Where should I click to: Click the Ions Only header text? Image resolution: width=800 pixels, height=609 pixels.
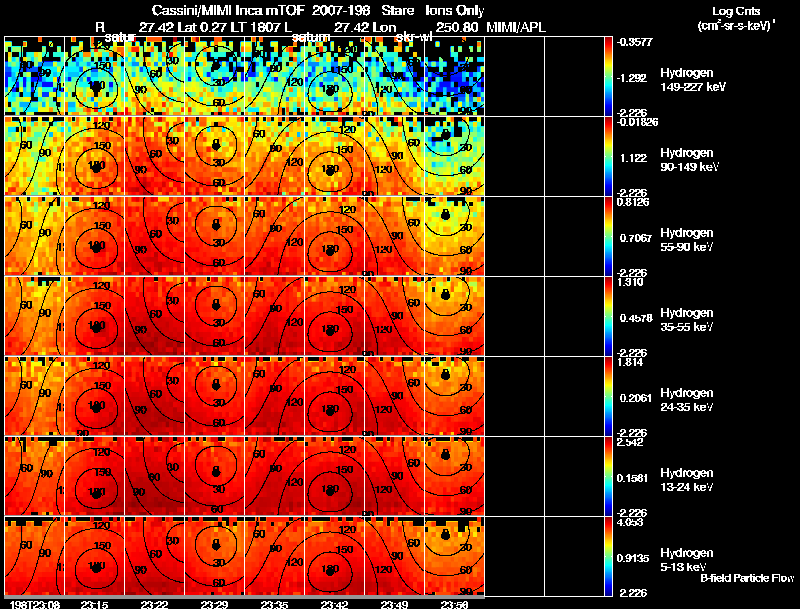(x=455, y=10)
